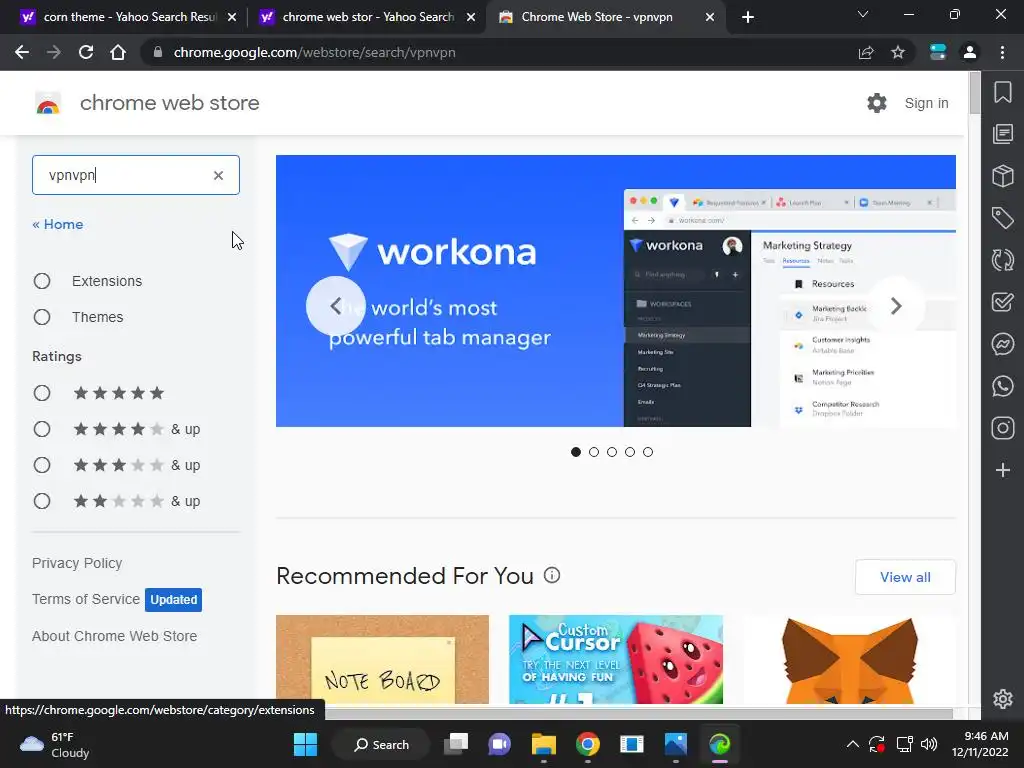1024x768 pixels.
Task: Open the sidebar bookmarks icon
Action: coord(1002,92)
